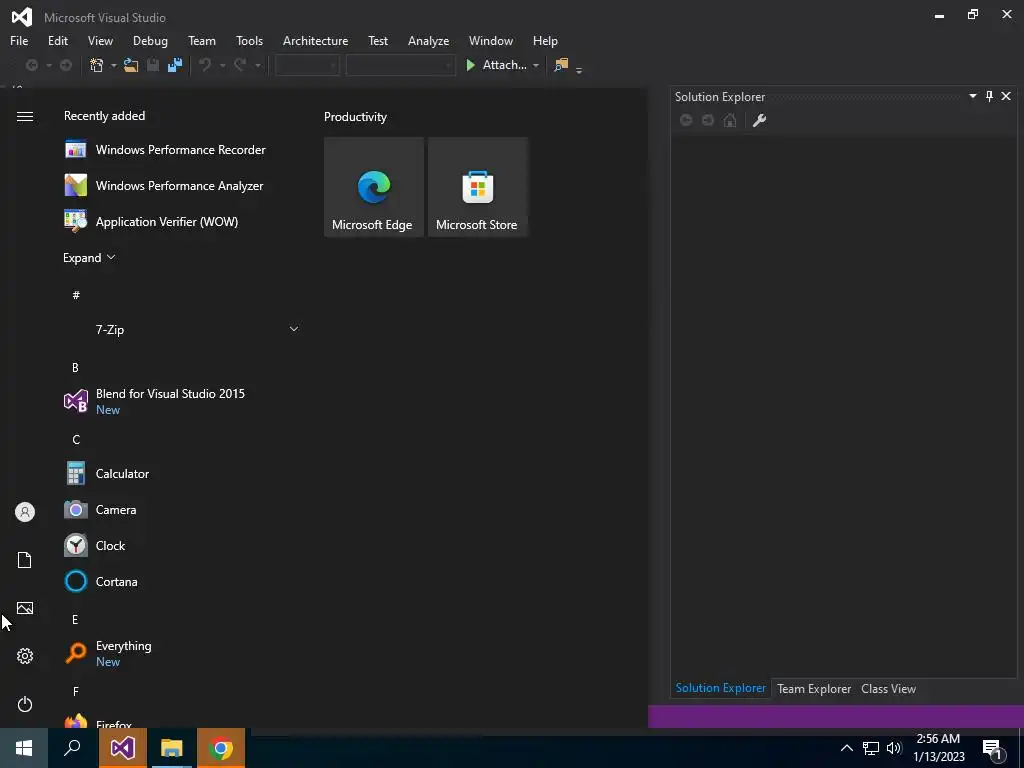Click the Visual Studio taskbar icon
1024x768 pixels.
123,748
